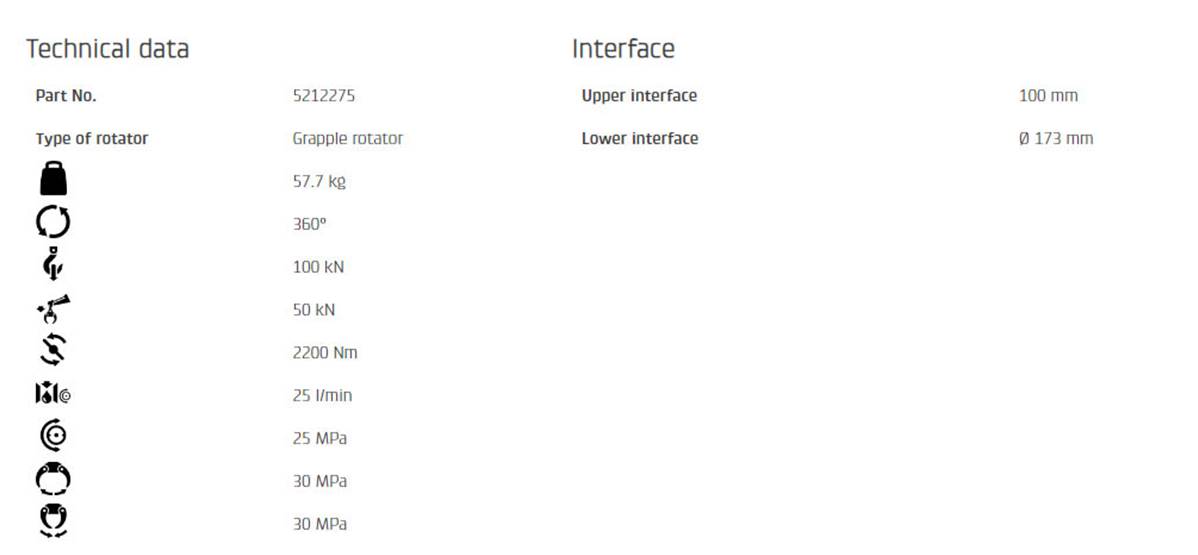Click the rotation angle icon beside 360°
This screenshot has height=555, width=1198.
[53, 223]
